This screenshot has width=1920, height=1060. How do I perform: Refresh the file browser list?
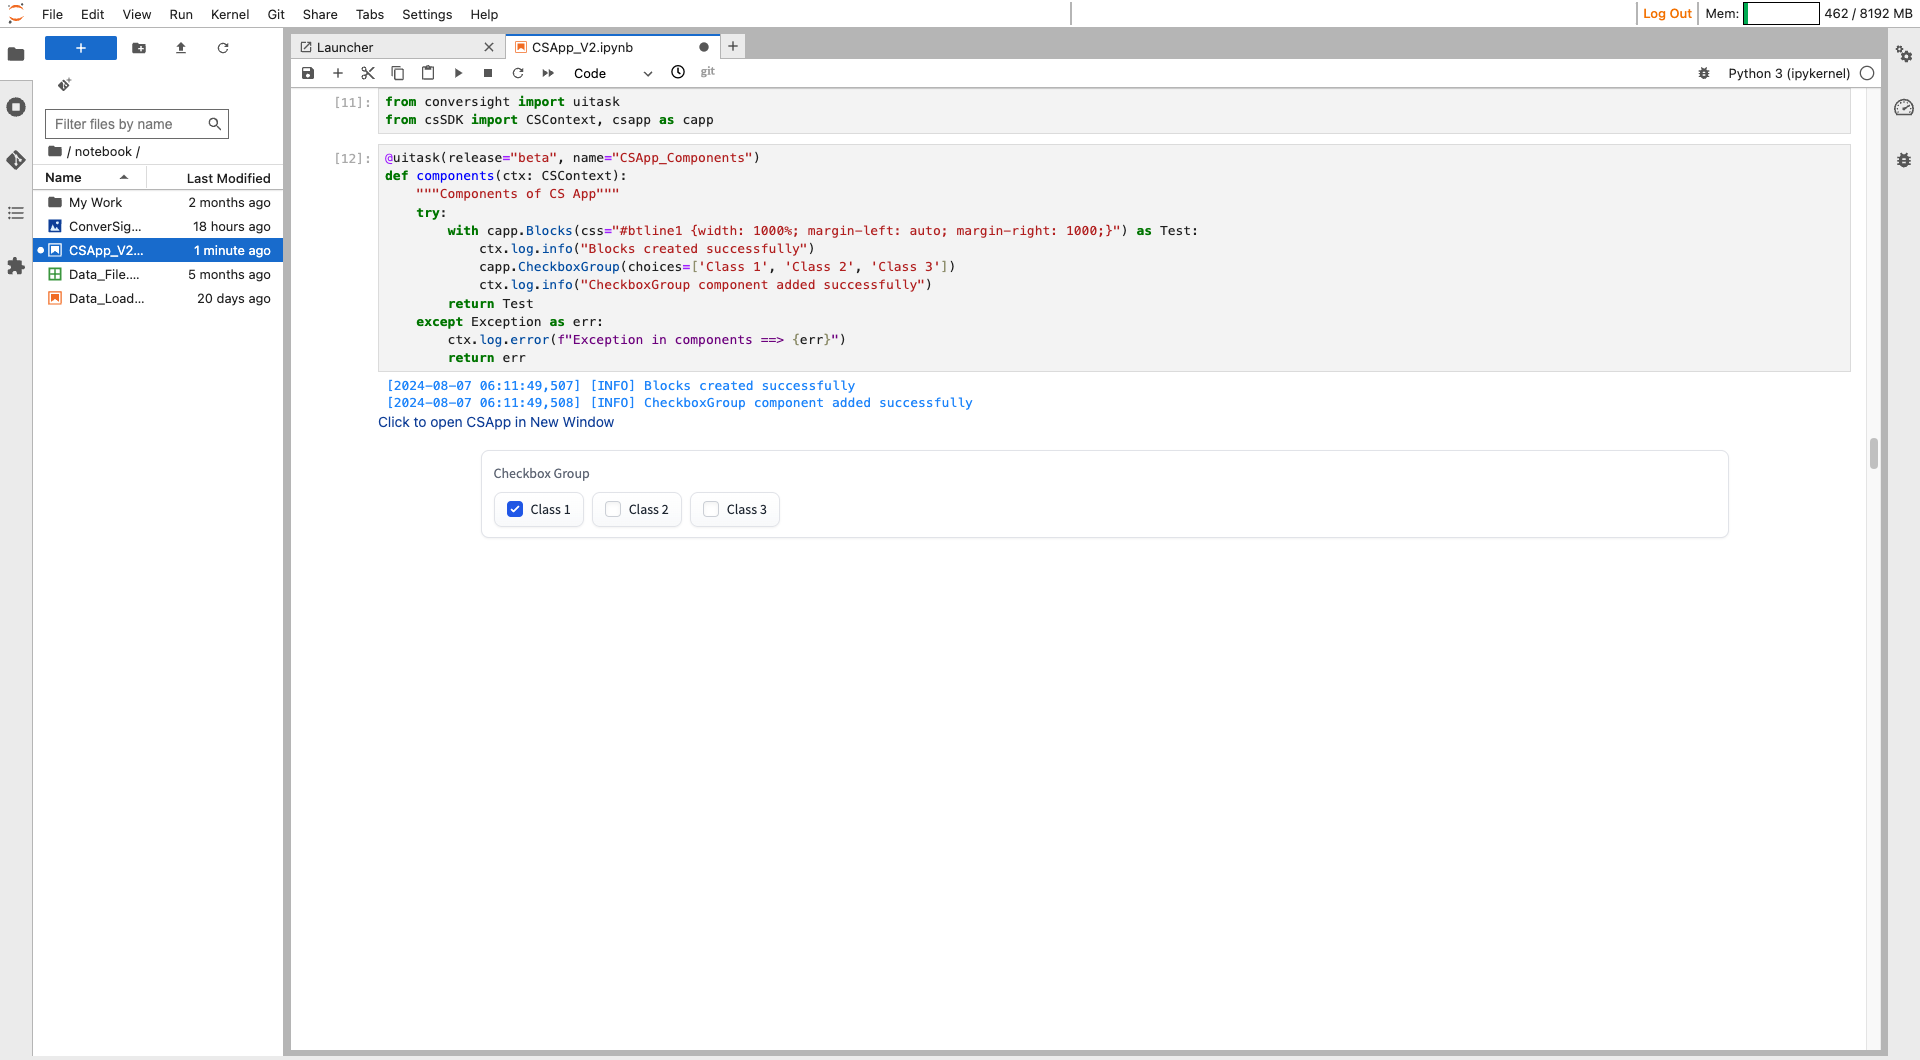pyautogui.click(x=223, y=48)
